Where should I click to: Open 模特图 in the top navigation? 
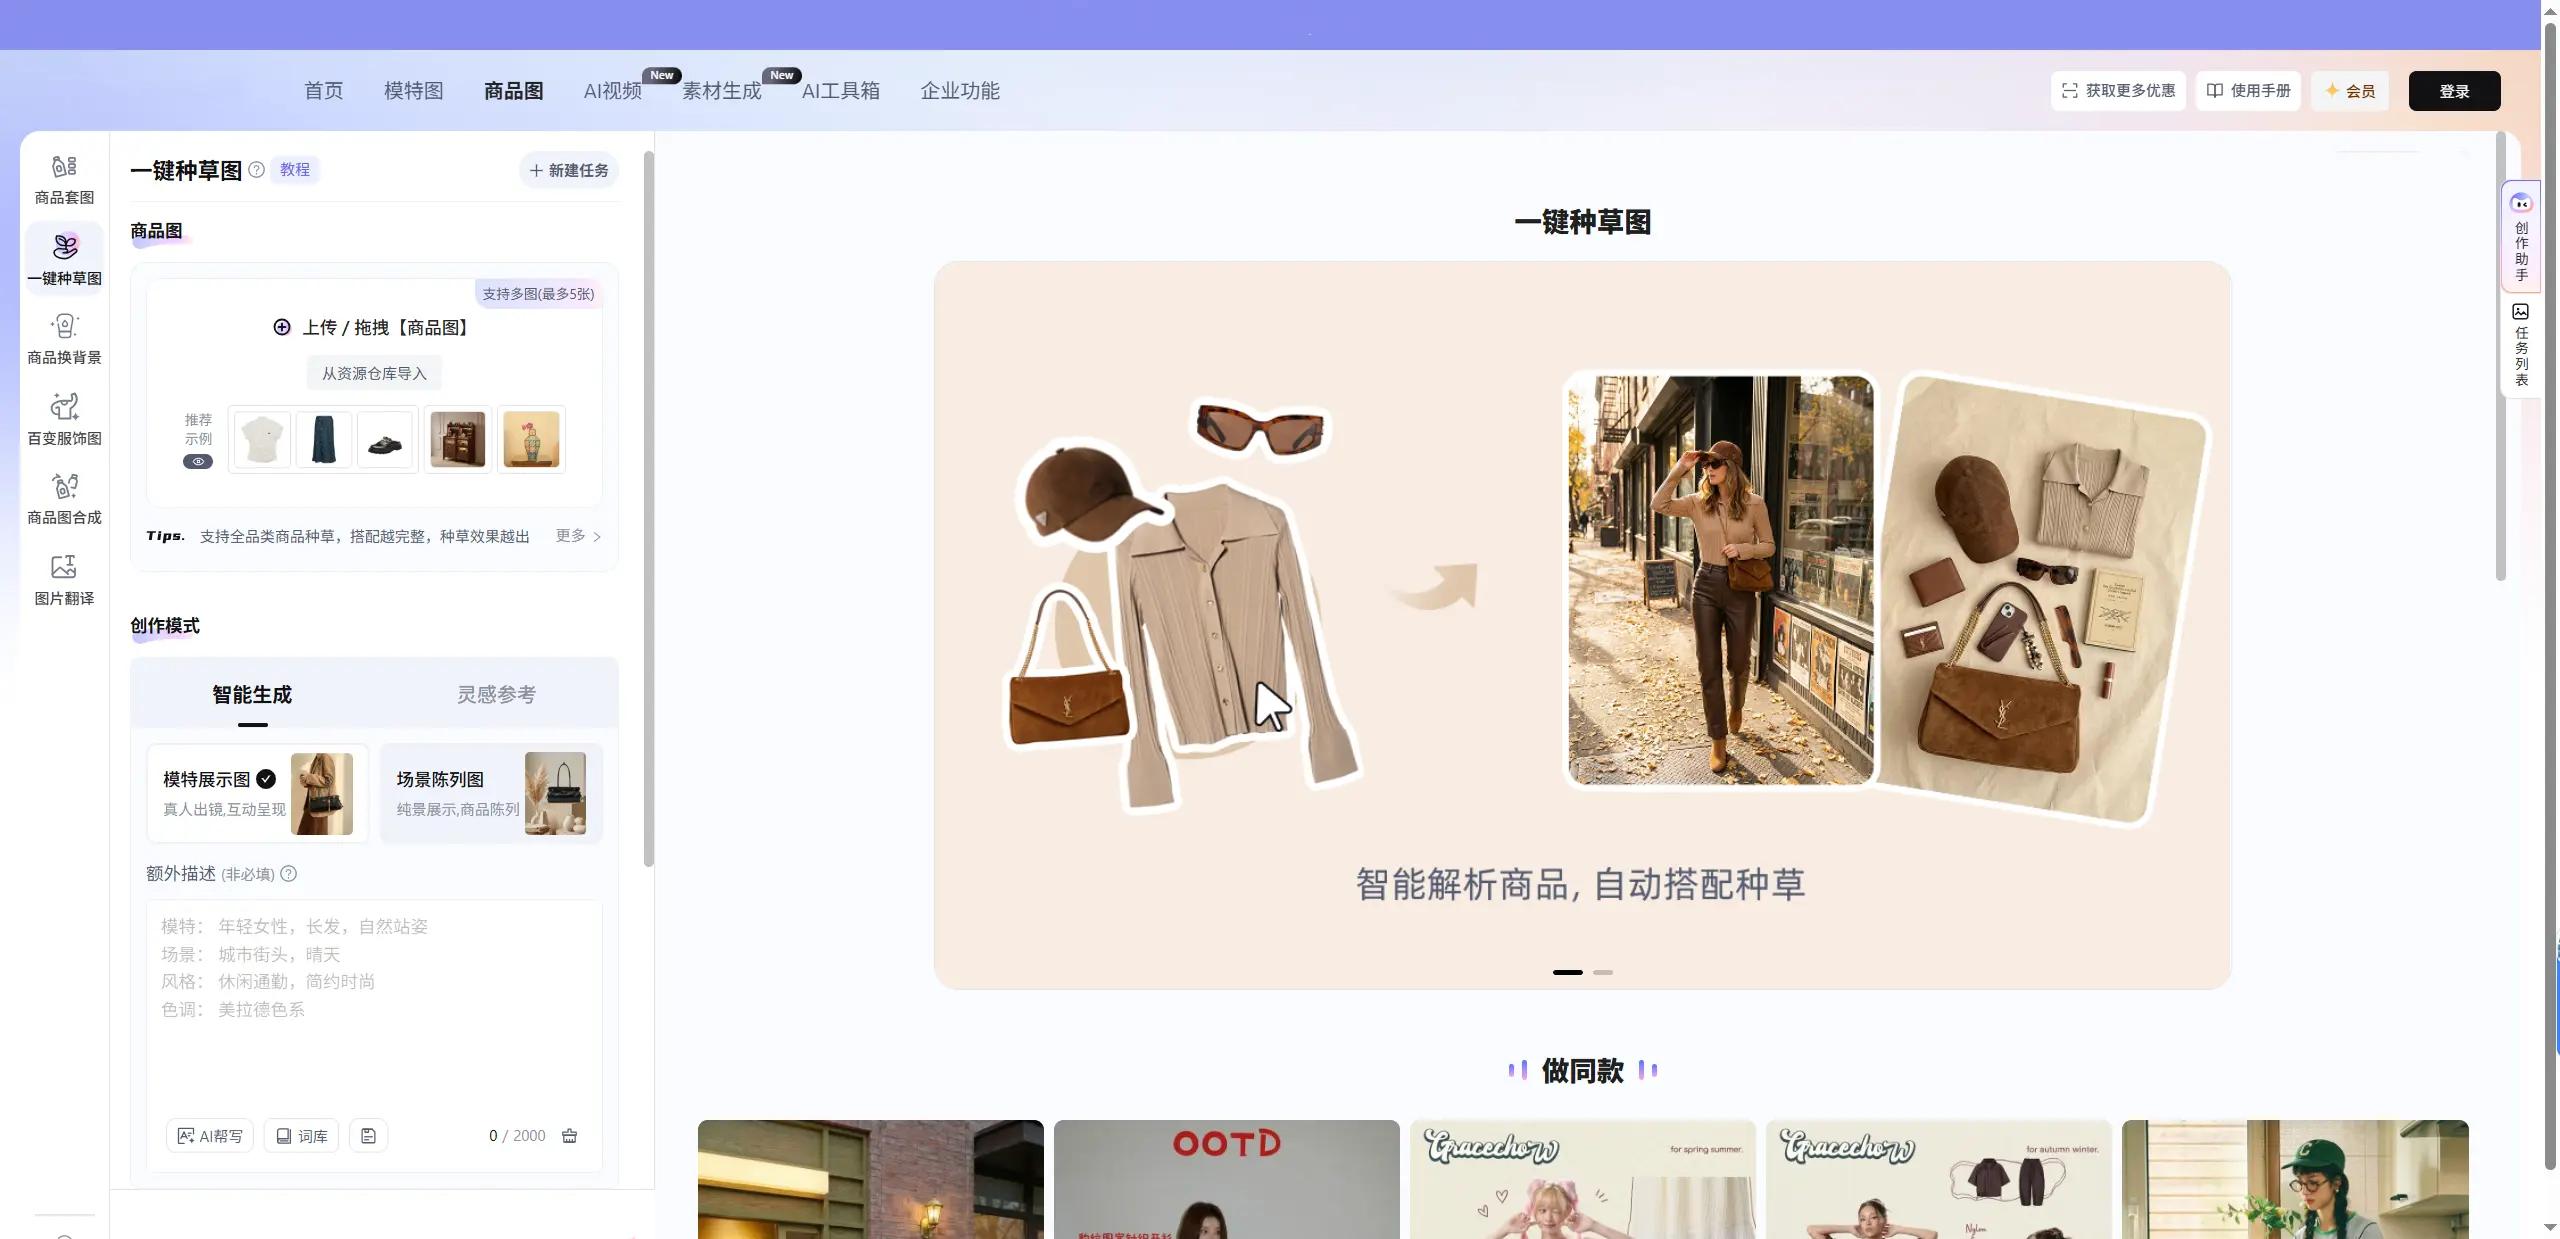click(413, 91)
